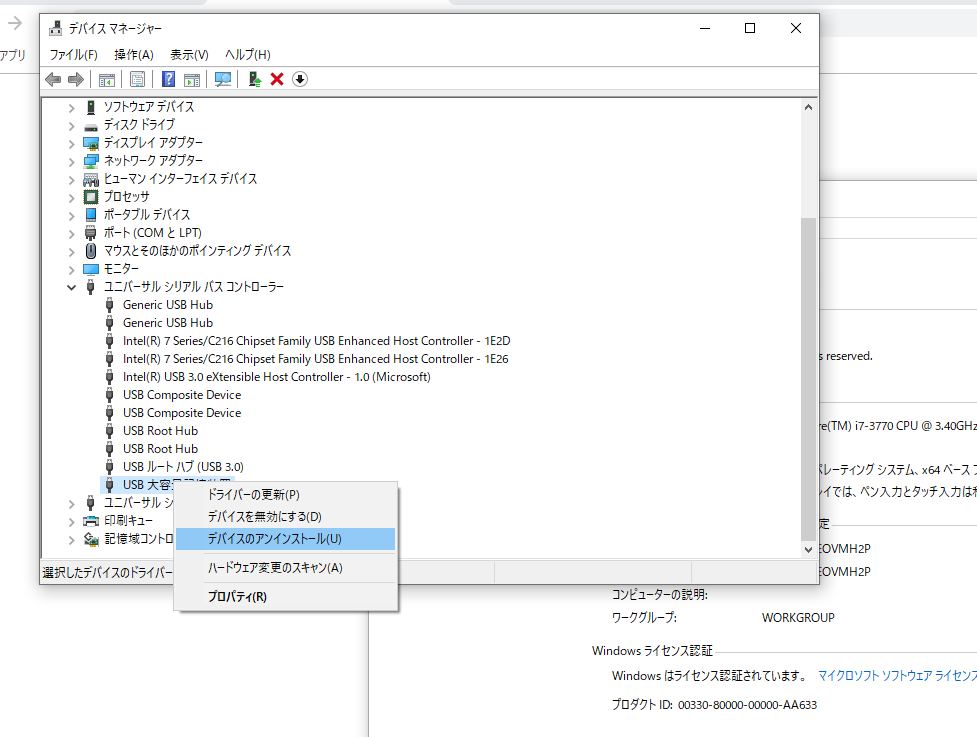The image size is (977, 737).
Task: Open Help via the blue question mark icon
Action: (x=167, y=79)
